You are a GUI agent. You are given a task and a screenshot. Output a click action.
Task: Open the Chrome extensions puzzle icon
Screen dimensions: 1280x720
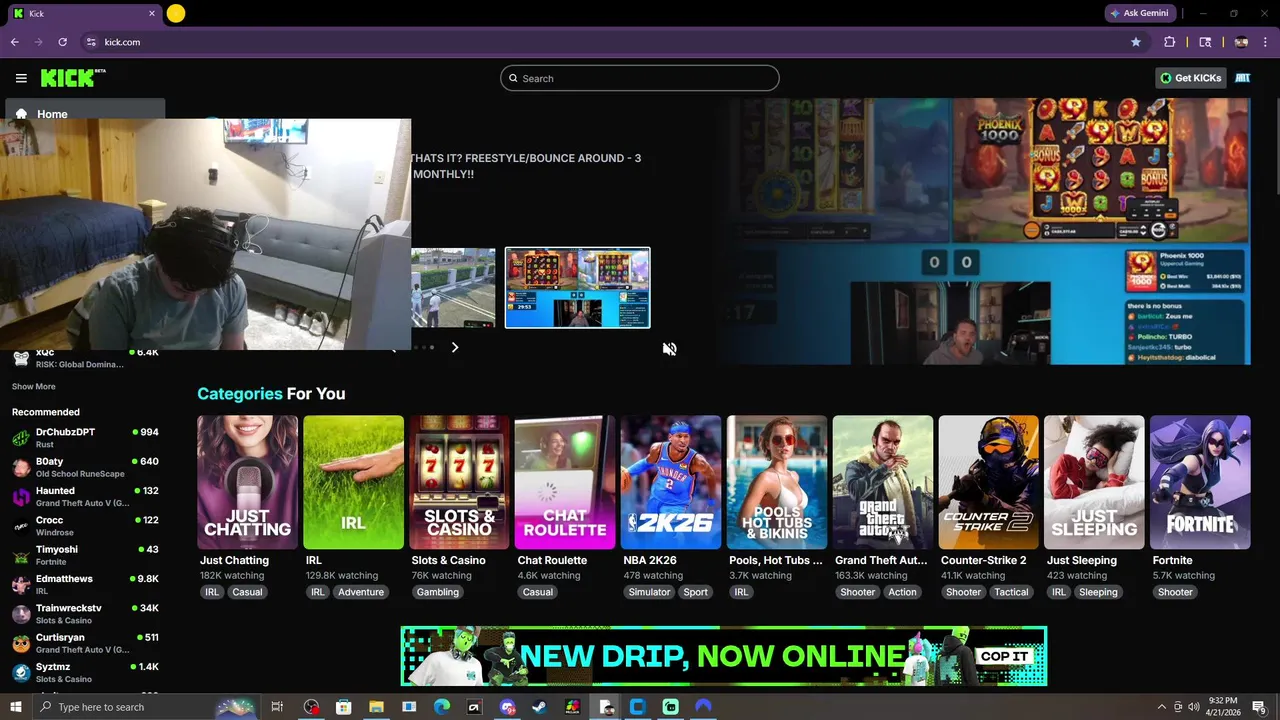(x=1170, y=42)
